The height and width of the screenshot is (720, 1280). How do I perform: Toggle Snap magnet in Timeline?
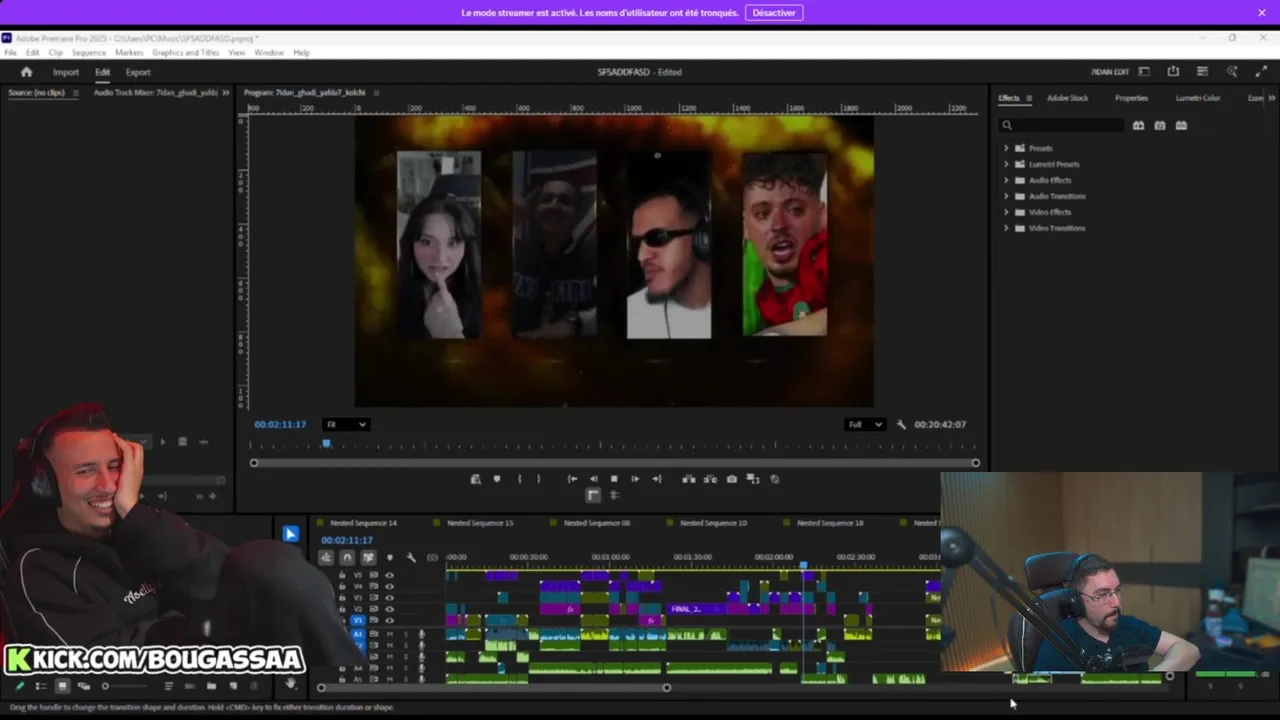(347, 557)
